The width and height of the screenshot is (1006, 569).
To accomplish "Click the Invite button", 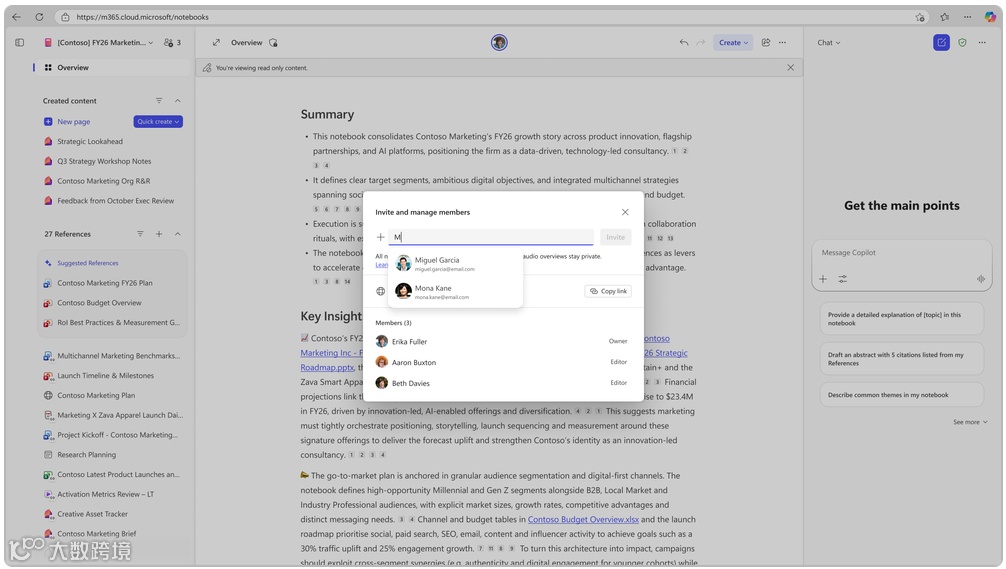I will (x=615, y=237).
